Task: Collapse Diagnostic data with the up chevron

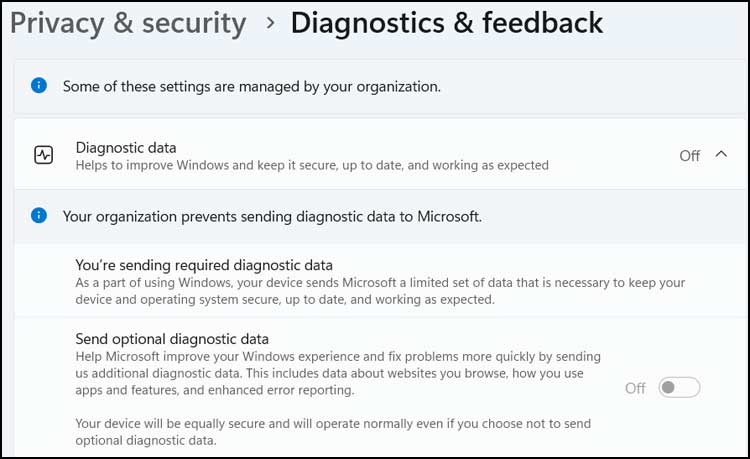Action: click(722, 154)
